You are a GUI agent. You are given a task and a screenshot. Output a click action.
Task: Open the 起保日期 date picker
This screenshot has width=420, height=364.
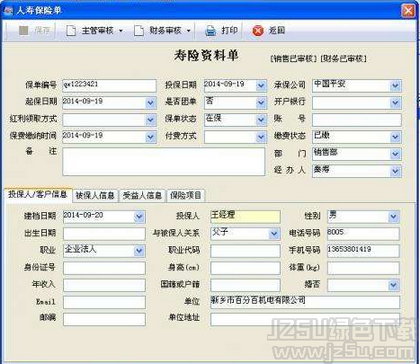point(151,103)
